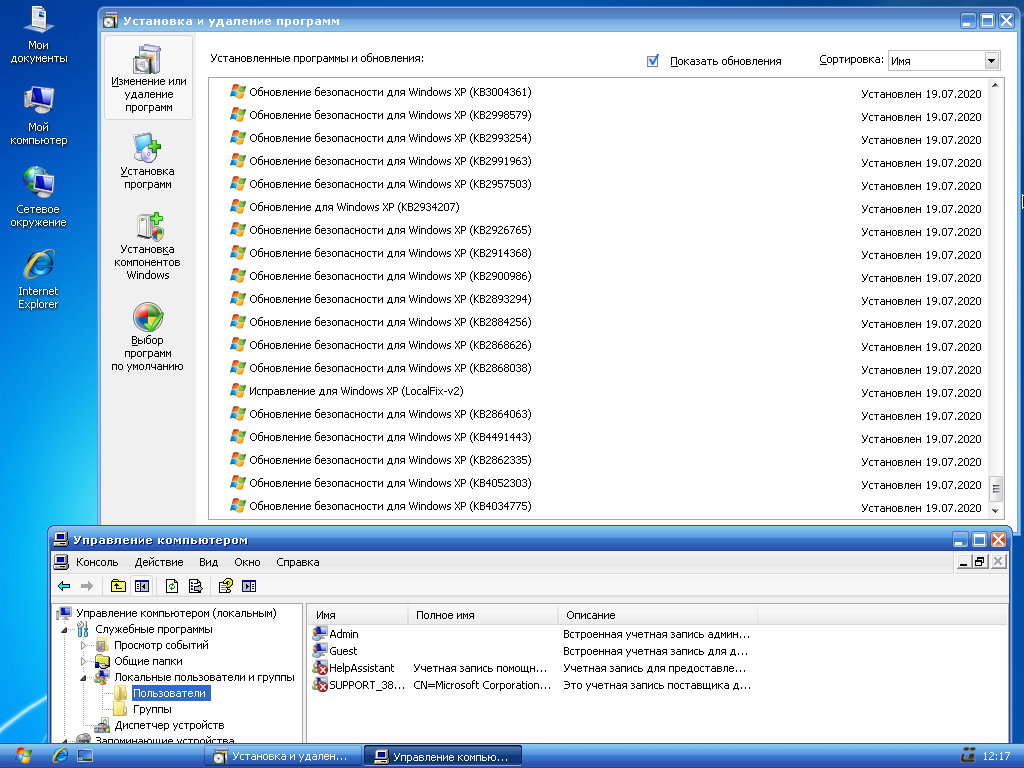1024x768 pixels.
Task: Click the system tray icon beside the clock
Action: point(968,756)
